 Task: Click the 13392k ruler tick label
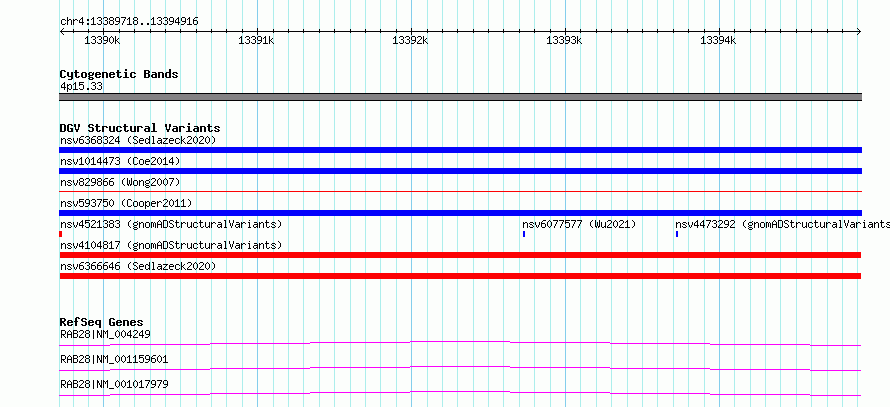coord(410,40)
